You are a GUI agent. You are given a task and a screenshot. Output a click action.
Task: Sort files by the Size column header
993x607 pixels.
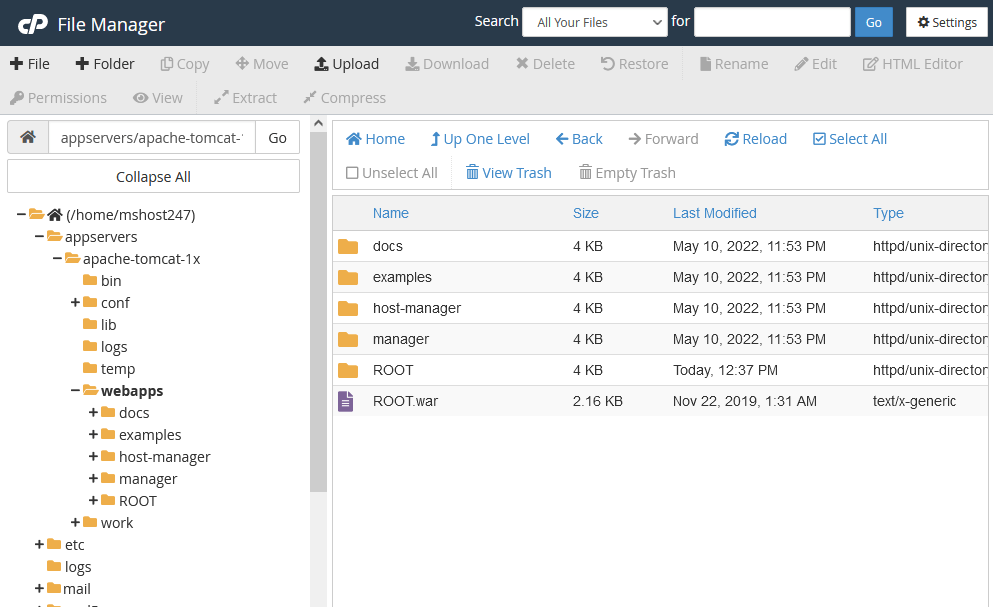[x=585, y=213]
